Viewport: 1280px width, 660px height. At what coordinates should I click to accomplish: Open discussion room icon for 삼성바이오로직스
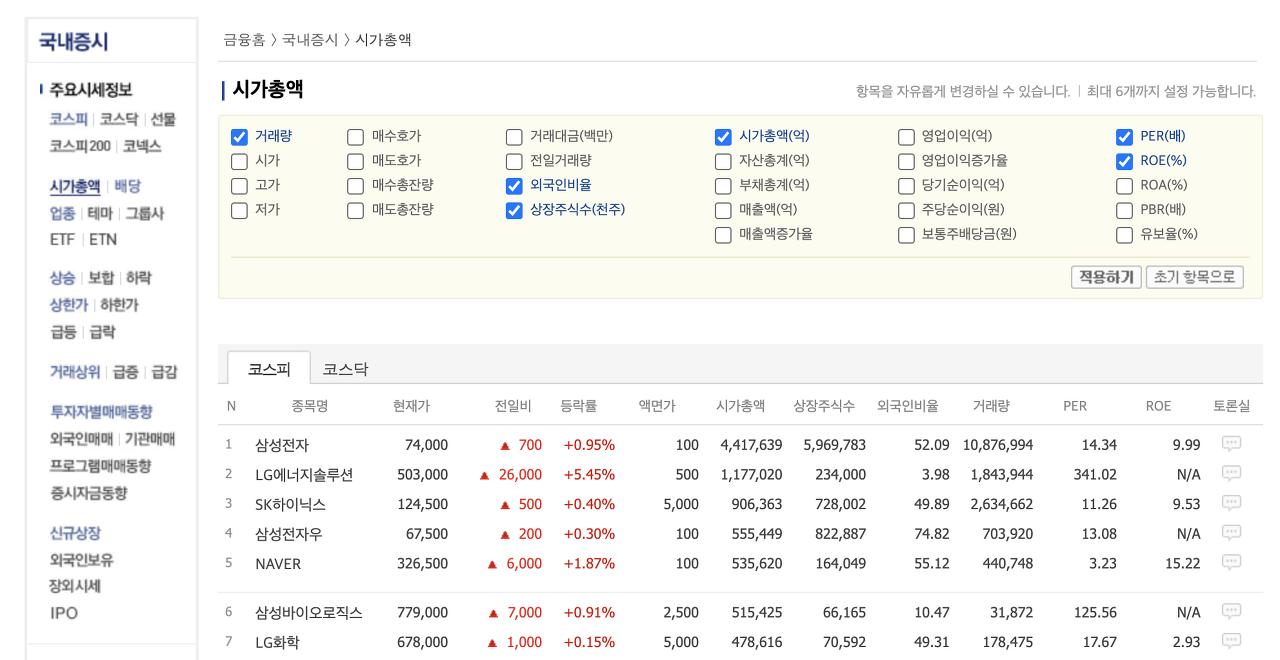(x=1231, y=611)
